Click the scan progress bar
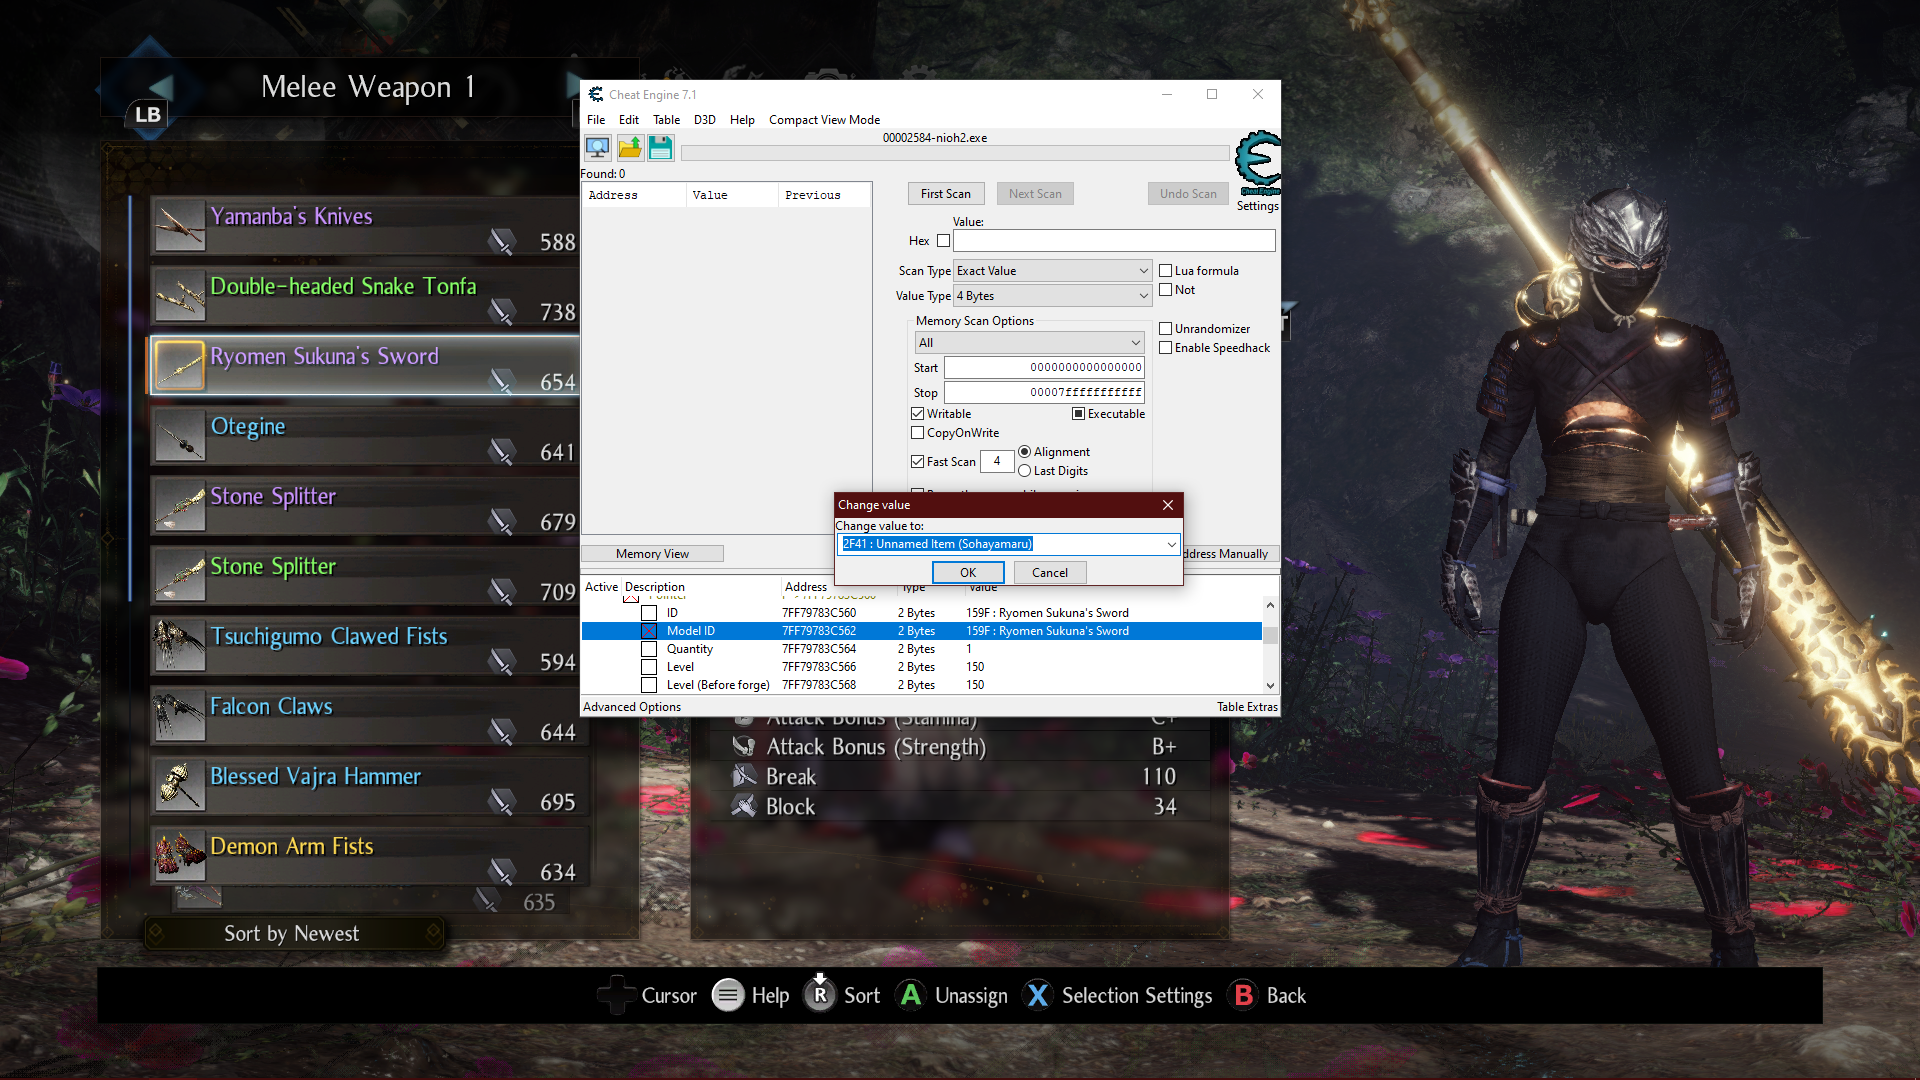Image resolution: width=1920 pixels, height=1080 pixels. click(955, 153)
